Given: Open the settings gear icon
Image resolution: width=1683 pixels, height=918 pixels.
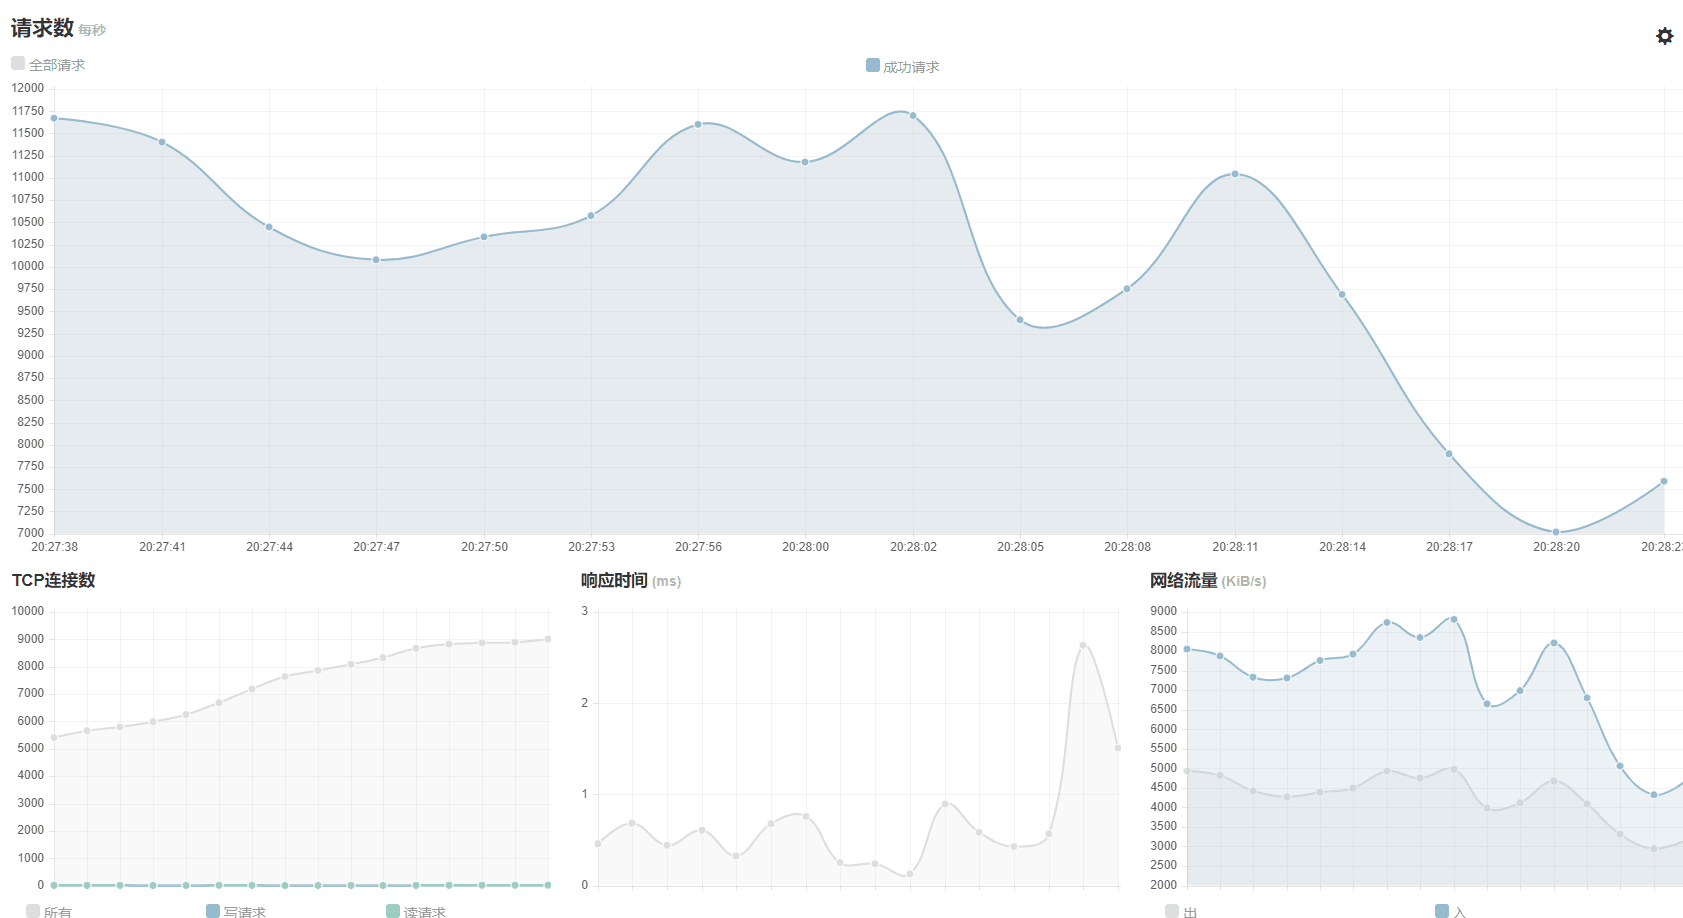Looking at the screenshot, I should (x=1664, y=36).
